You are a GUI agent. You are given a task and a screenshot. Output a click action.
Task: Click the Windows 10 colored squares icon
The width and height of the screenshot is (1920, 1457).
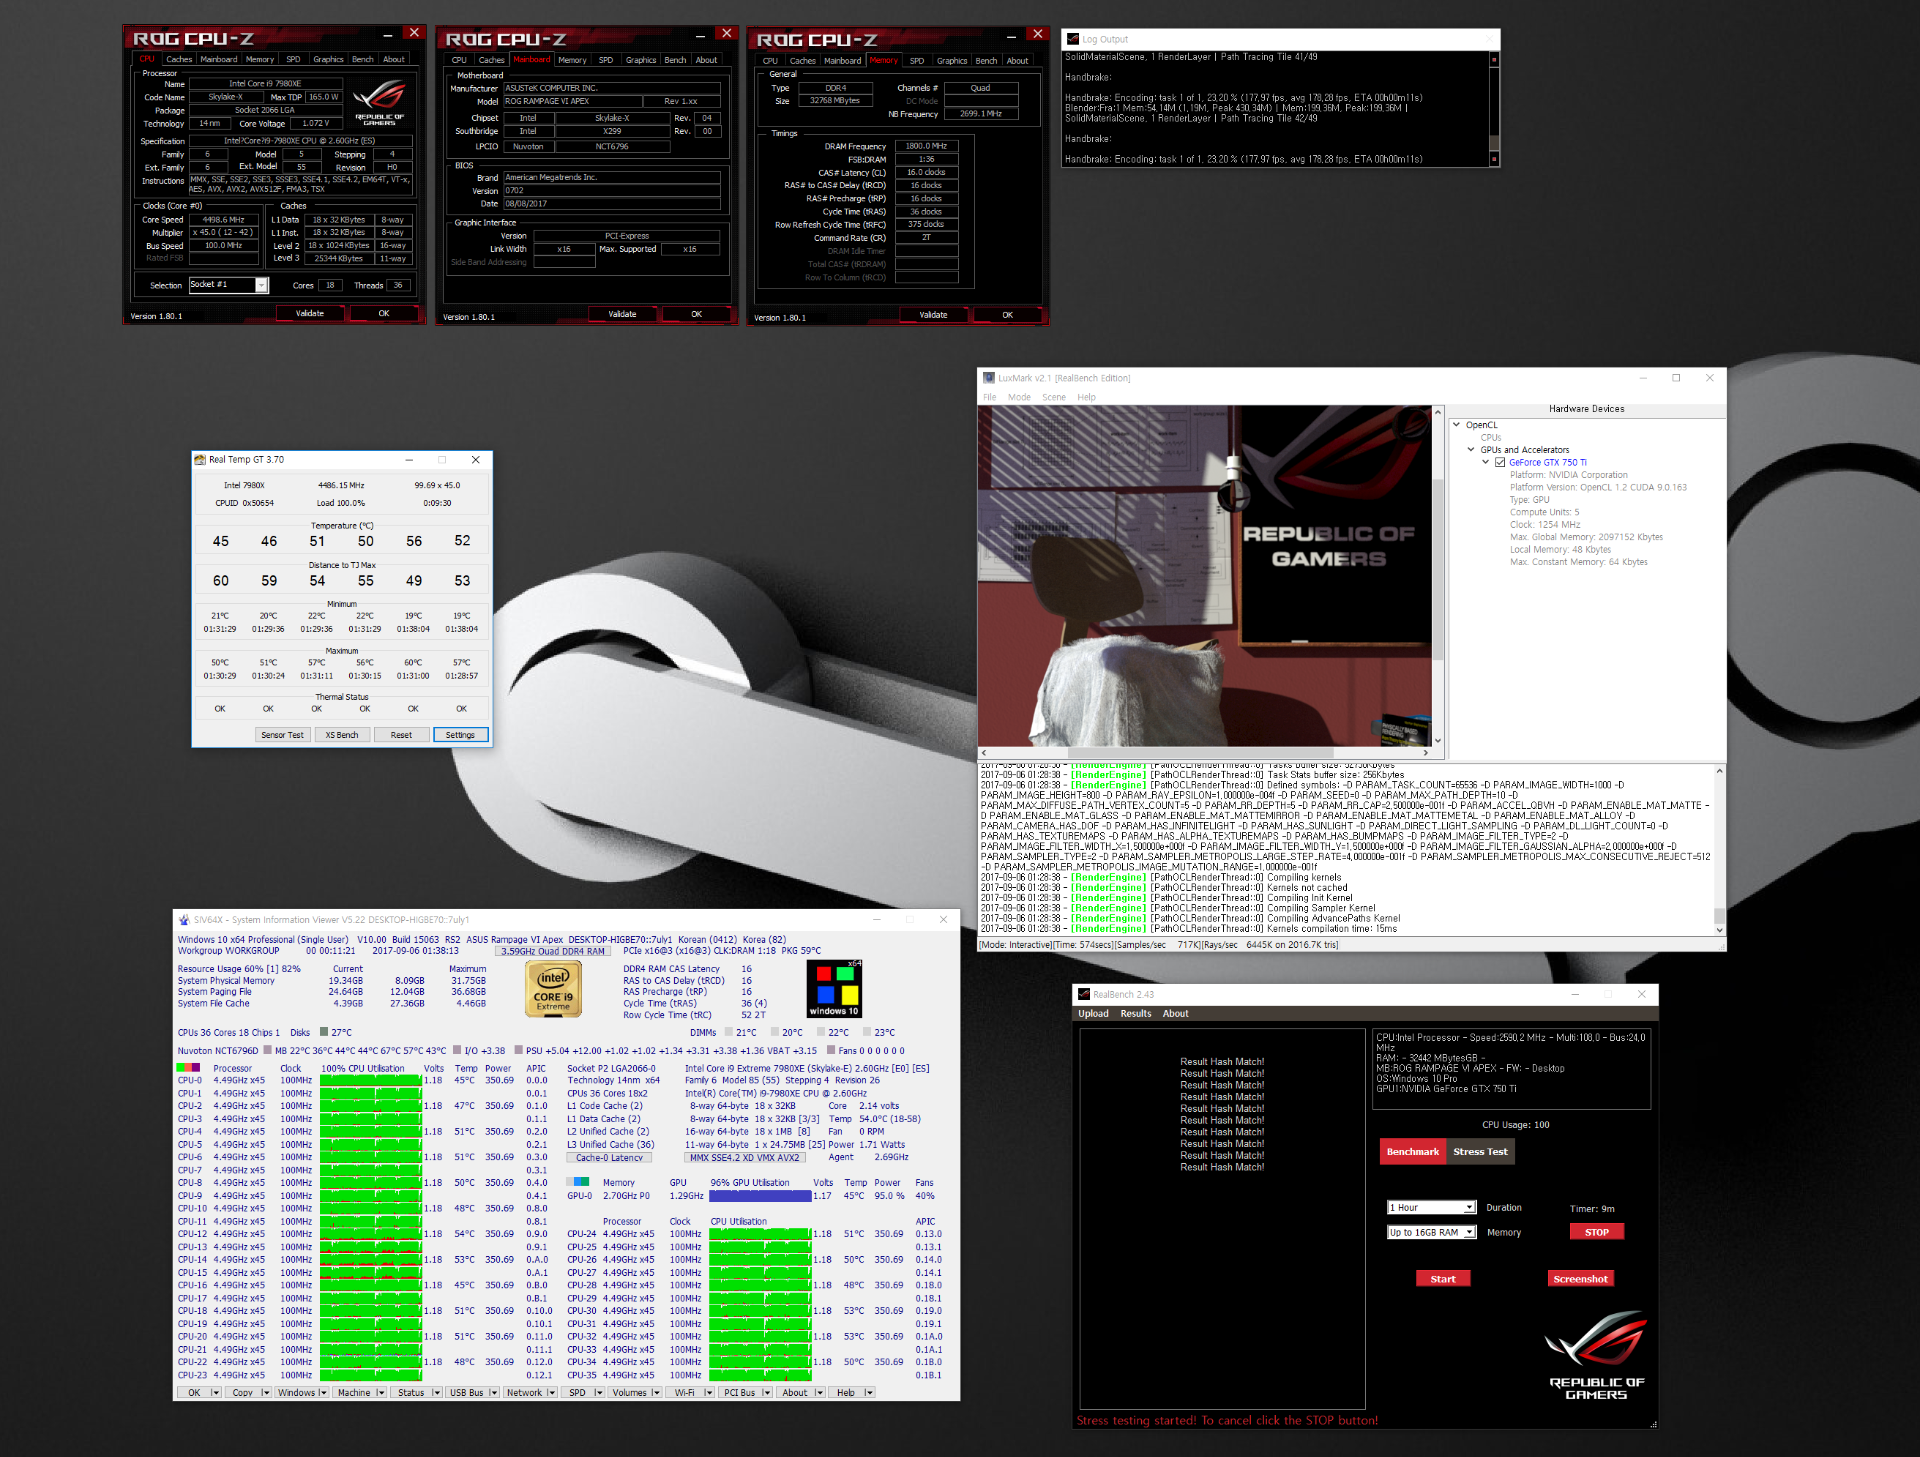point(835,988)
